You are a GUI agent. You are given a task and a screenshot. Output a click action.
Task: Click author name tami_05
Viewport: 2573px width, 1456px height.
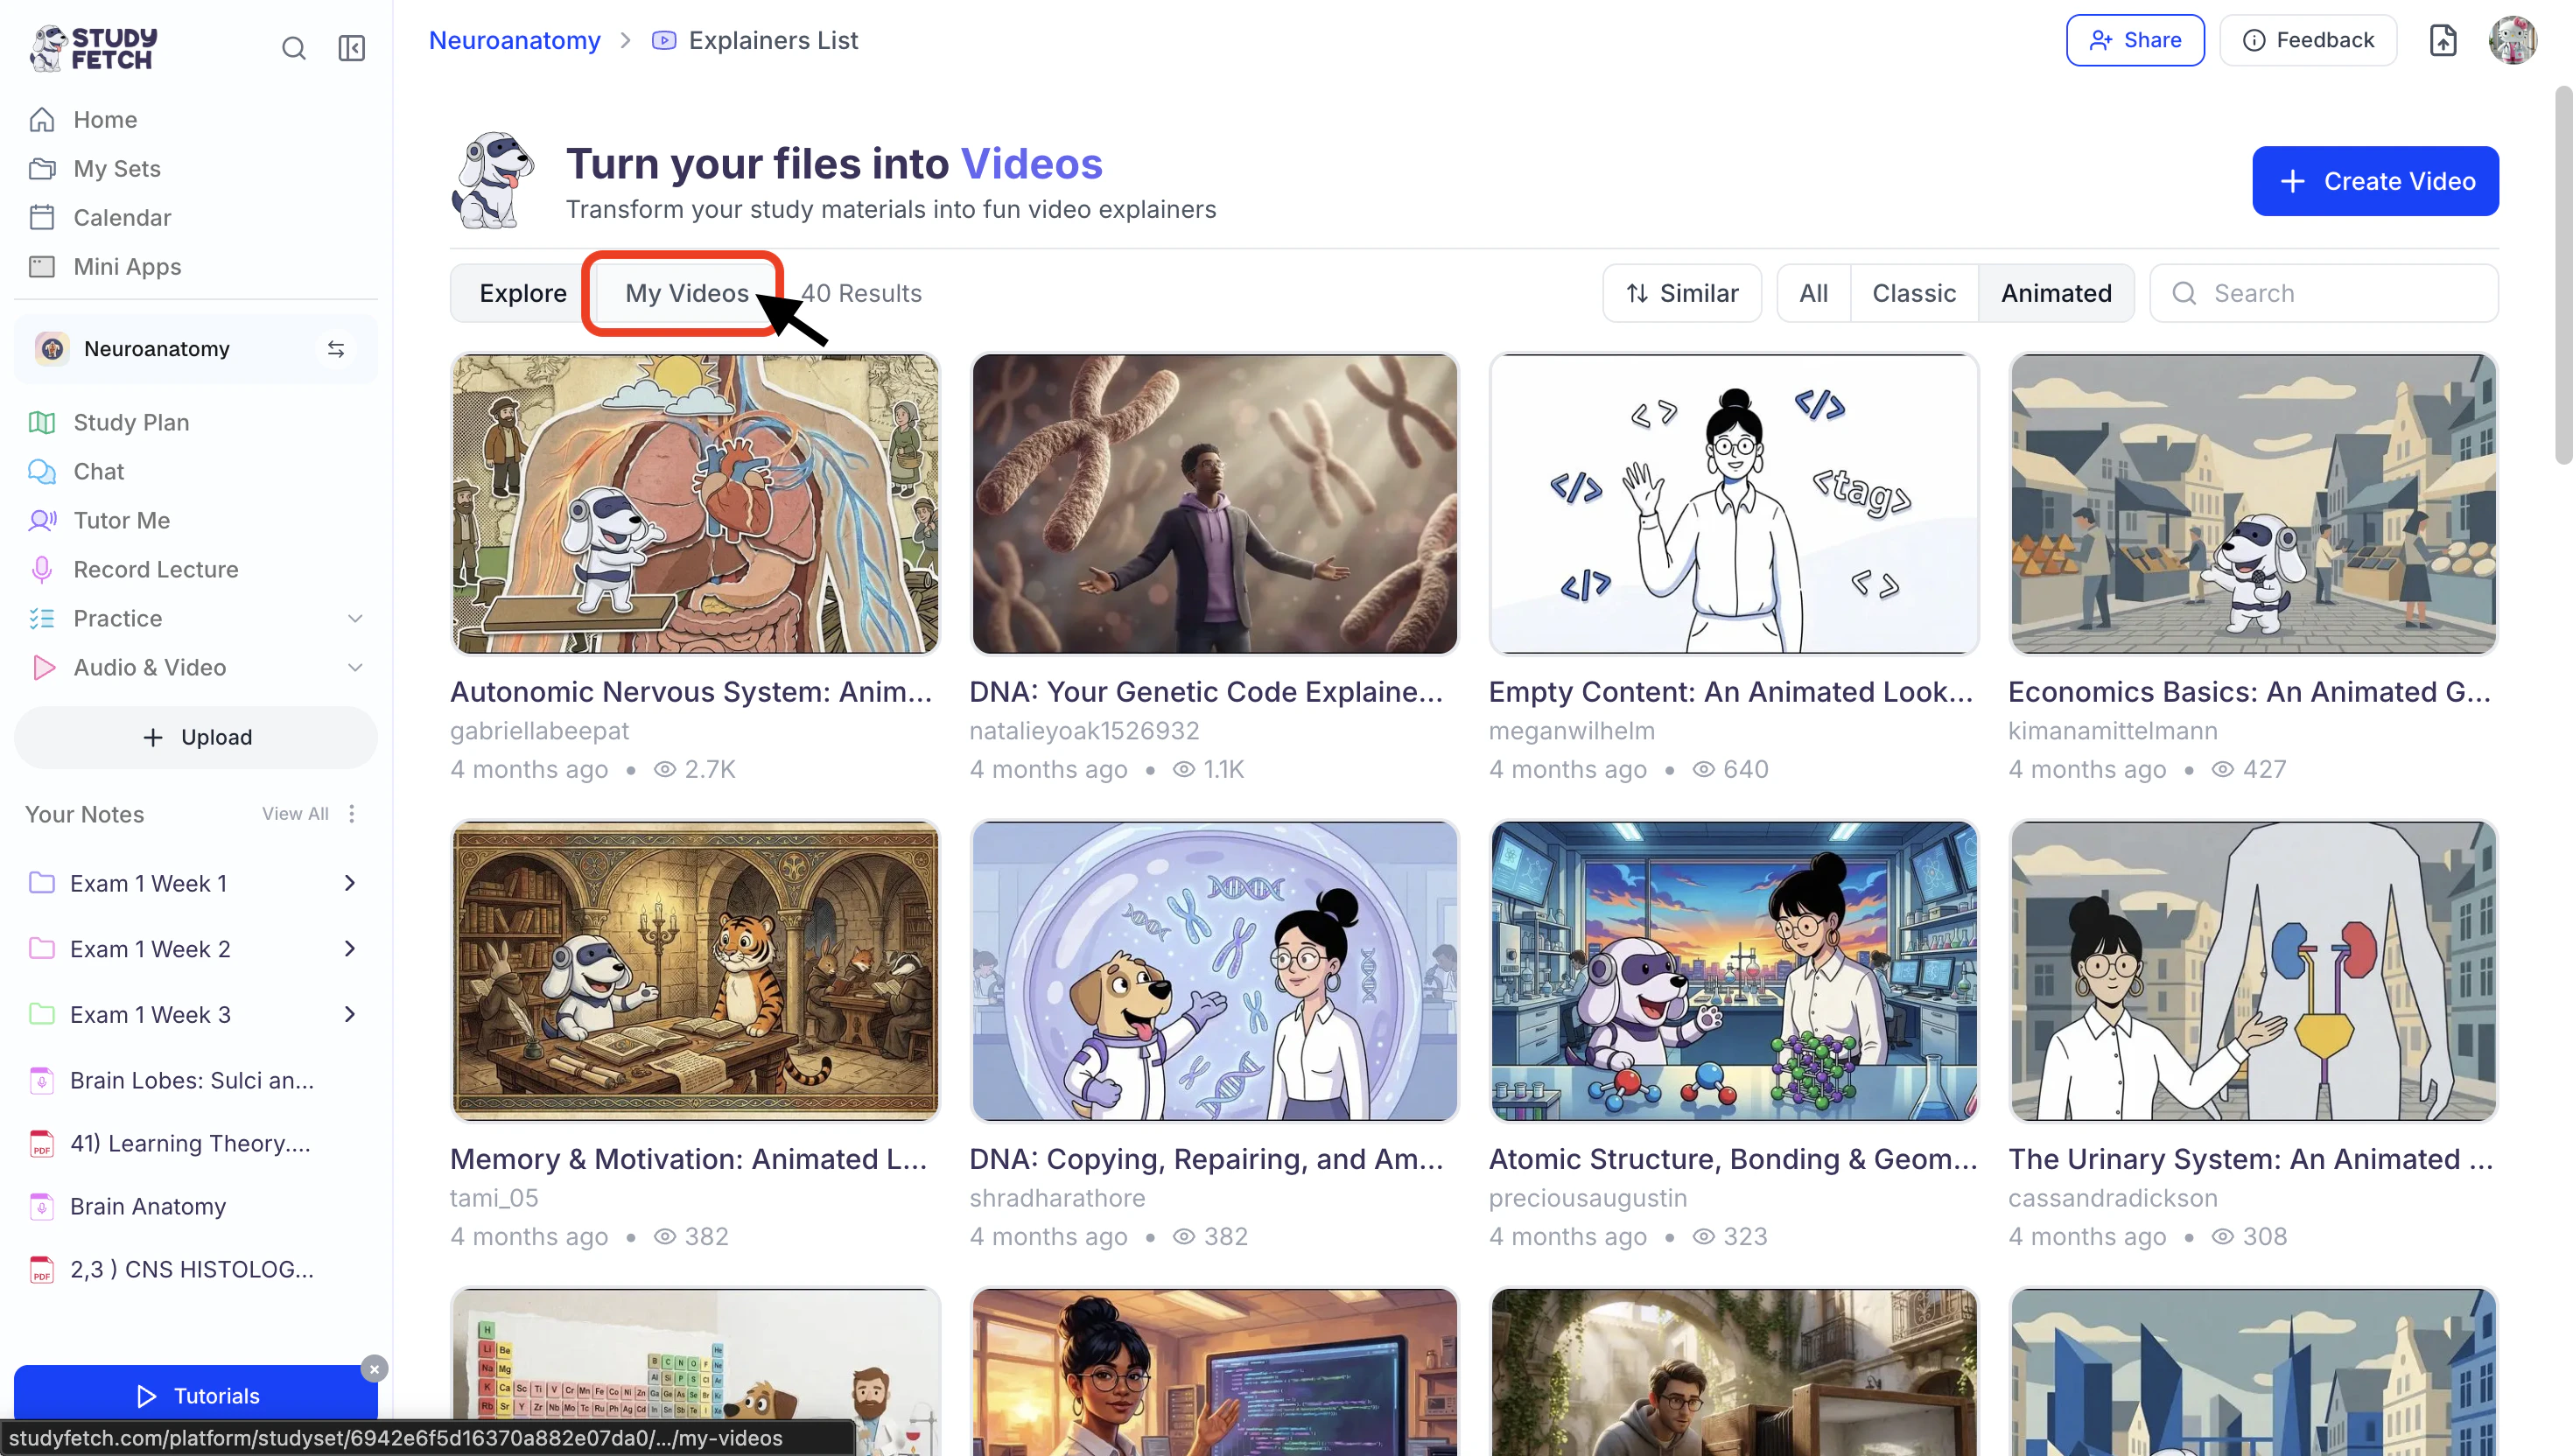tap(494, 1199)
